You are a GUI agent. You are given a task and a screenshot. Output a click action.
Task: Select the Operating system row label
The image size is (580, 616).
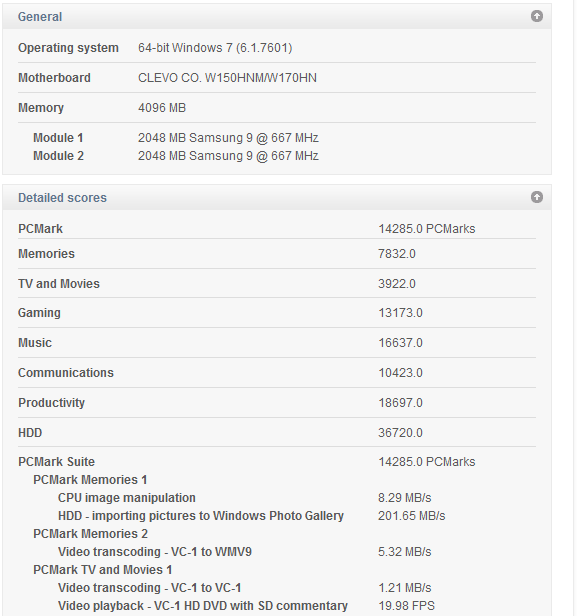pos(68,48)
